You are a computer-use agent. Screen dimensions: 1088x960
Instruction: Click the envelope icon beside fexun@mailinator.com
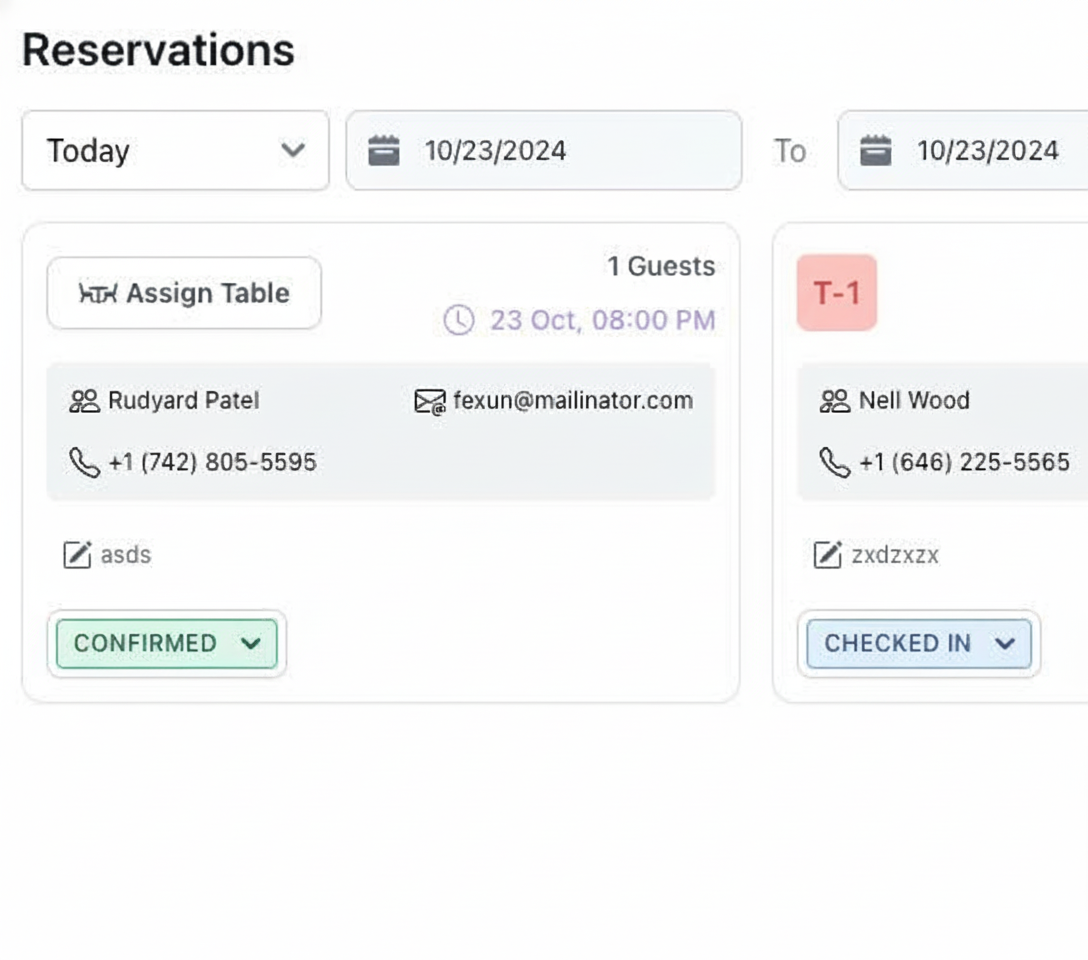429,401
